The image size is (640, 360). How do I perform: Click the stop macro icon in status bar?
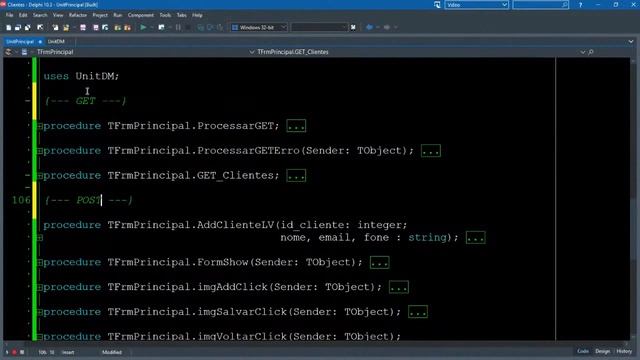pos(22,352)
